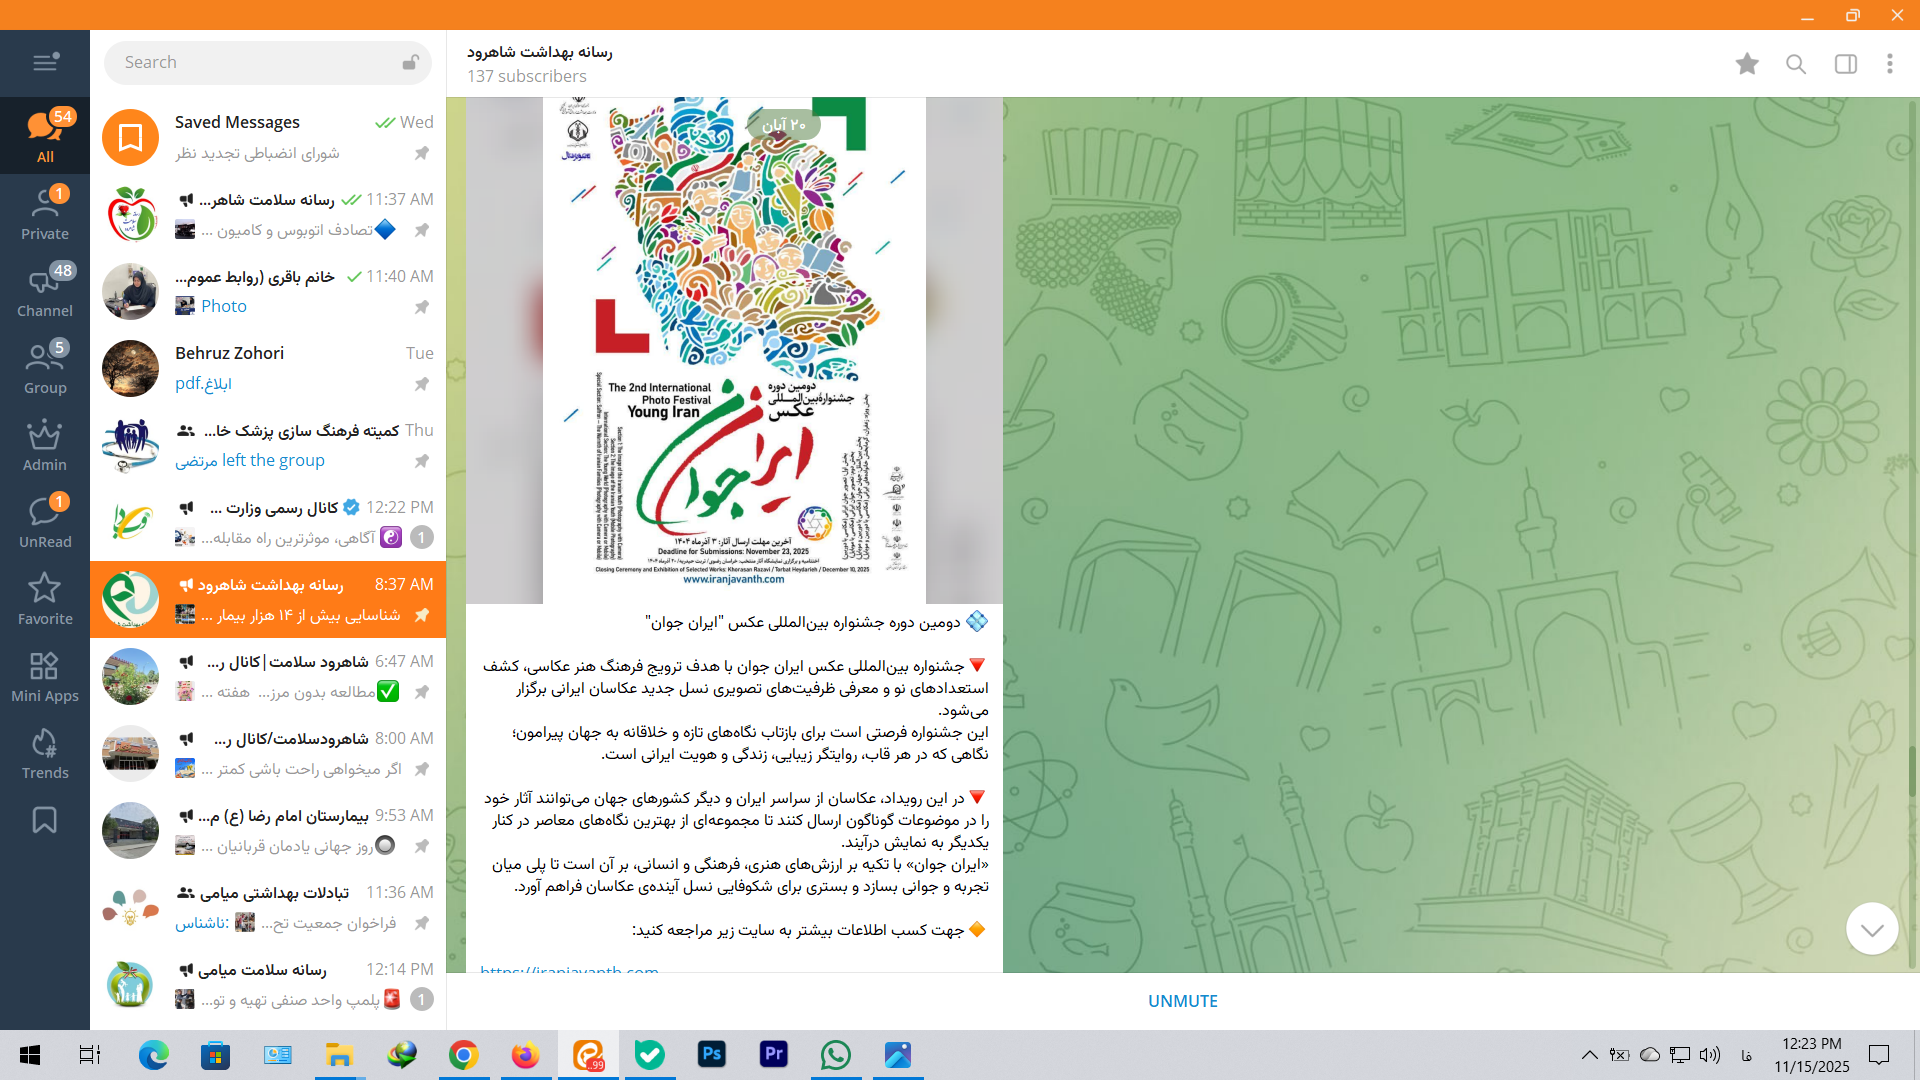Open the Saved Messages chat
1920x1080 pixels.
tap(267, 137)
